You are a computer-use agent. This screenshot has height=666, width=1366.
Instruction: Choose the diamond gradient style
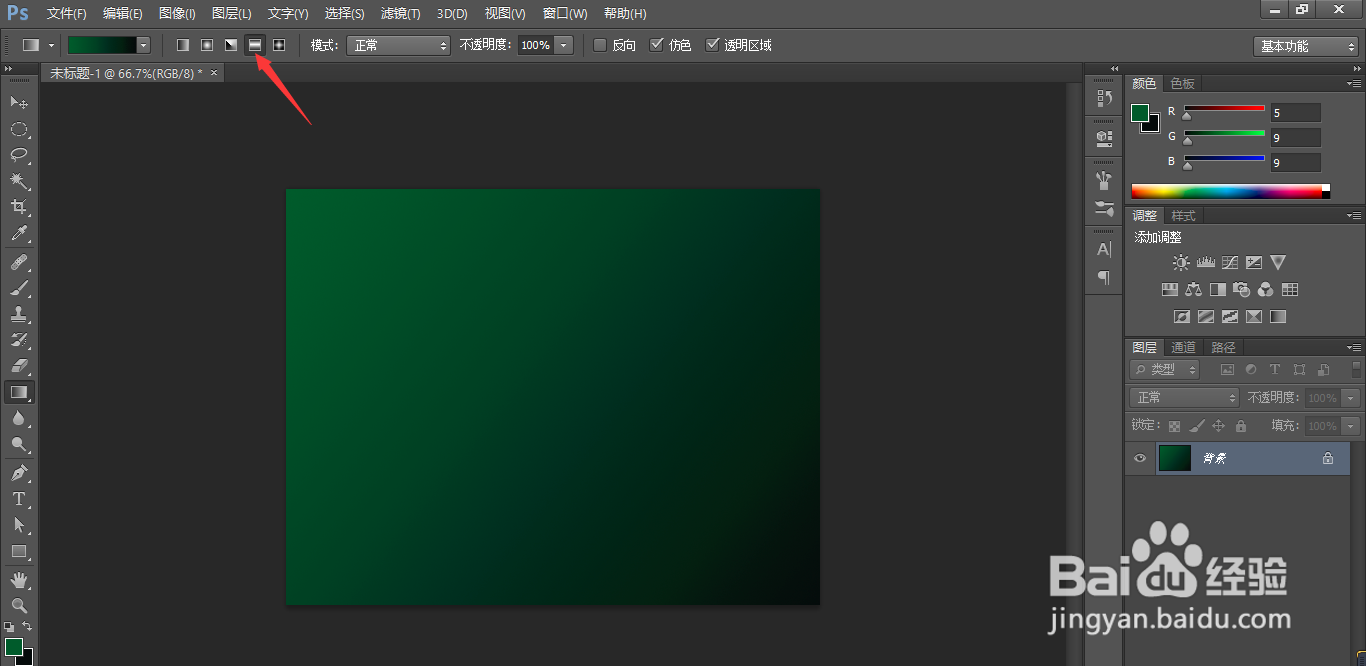pyautogui.click(x=279, y=45)
